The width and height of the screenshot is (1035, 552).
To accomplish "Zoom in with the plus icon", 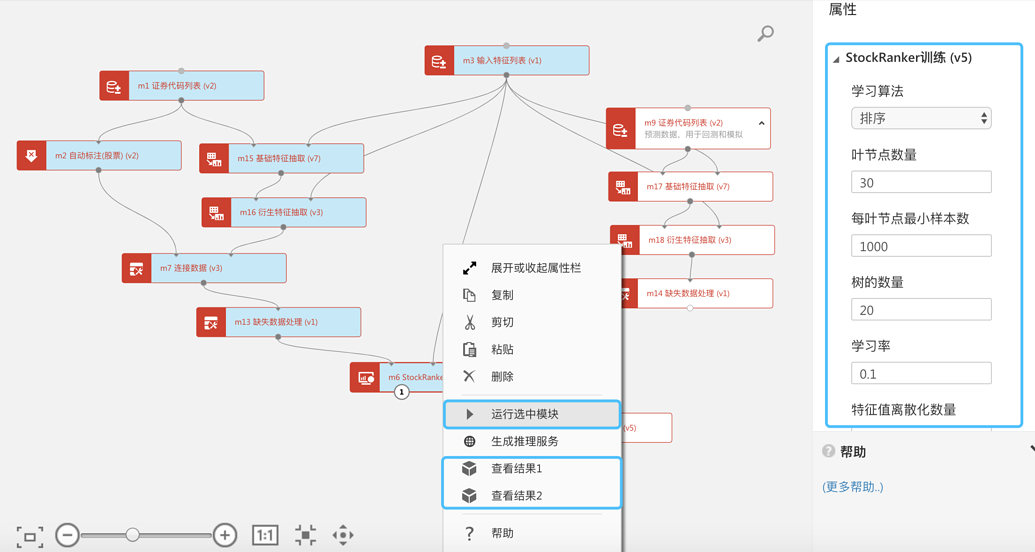I will click(225, 535).
